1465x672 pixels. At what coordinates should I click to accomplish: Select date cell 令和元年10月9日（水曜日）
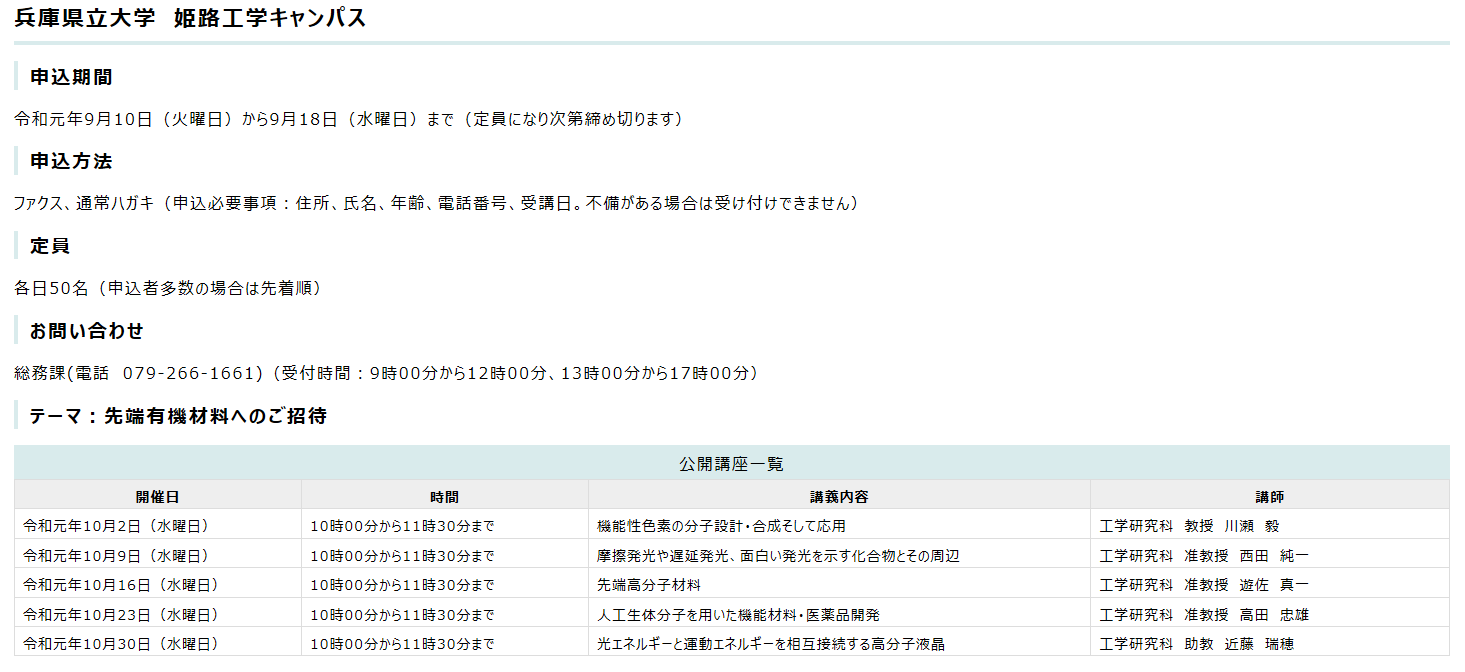158,555
